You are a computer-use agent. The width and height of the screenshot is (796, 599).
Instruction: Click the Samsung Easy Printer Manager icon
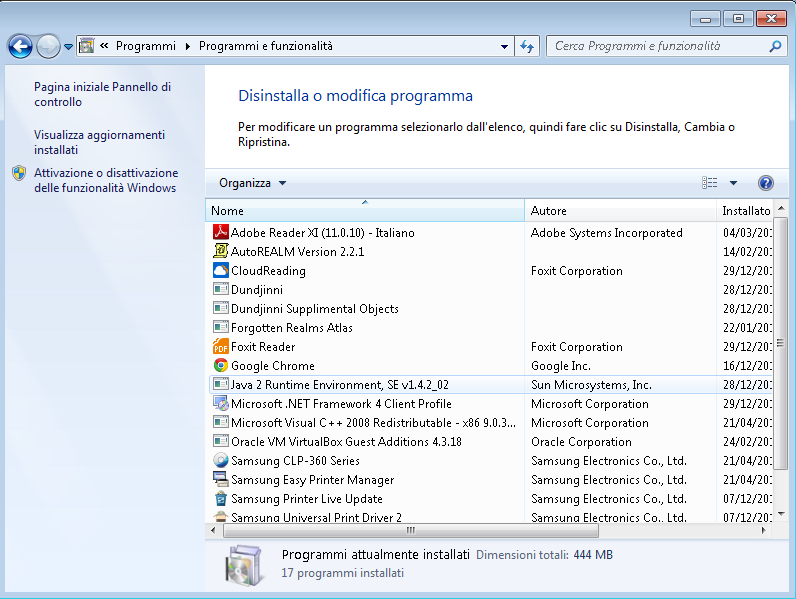click(221, 479)
